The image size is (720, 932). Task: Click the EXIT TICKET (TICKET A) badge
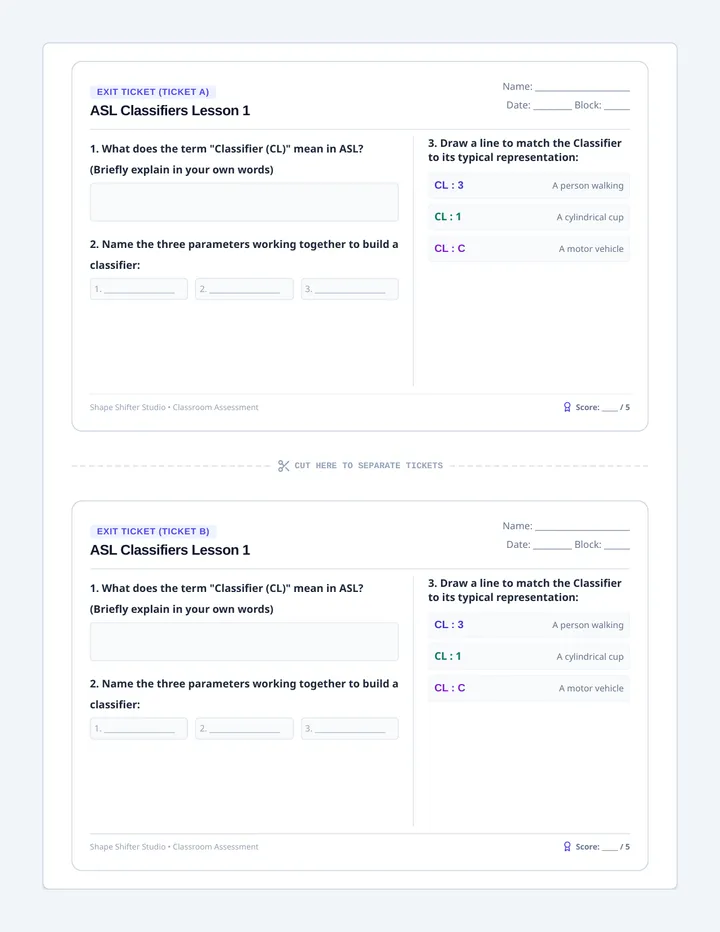point(153,92)
